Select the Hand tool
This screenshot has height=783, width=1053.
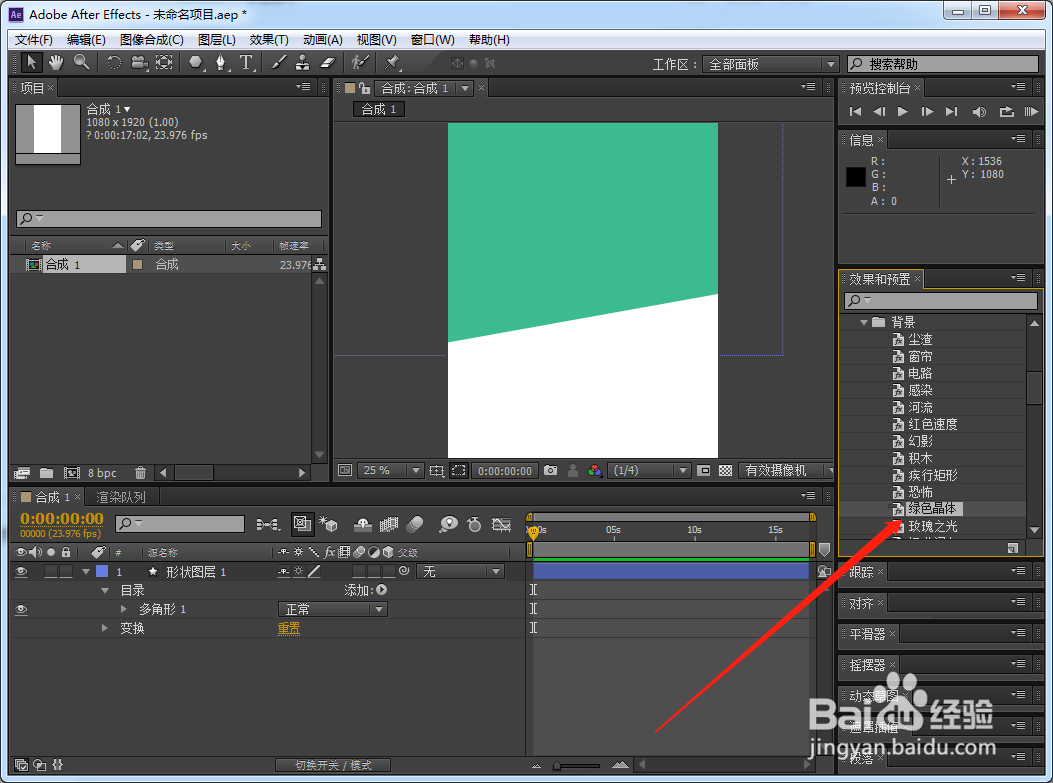(x=56, y=62)
